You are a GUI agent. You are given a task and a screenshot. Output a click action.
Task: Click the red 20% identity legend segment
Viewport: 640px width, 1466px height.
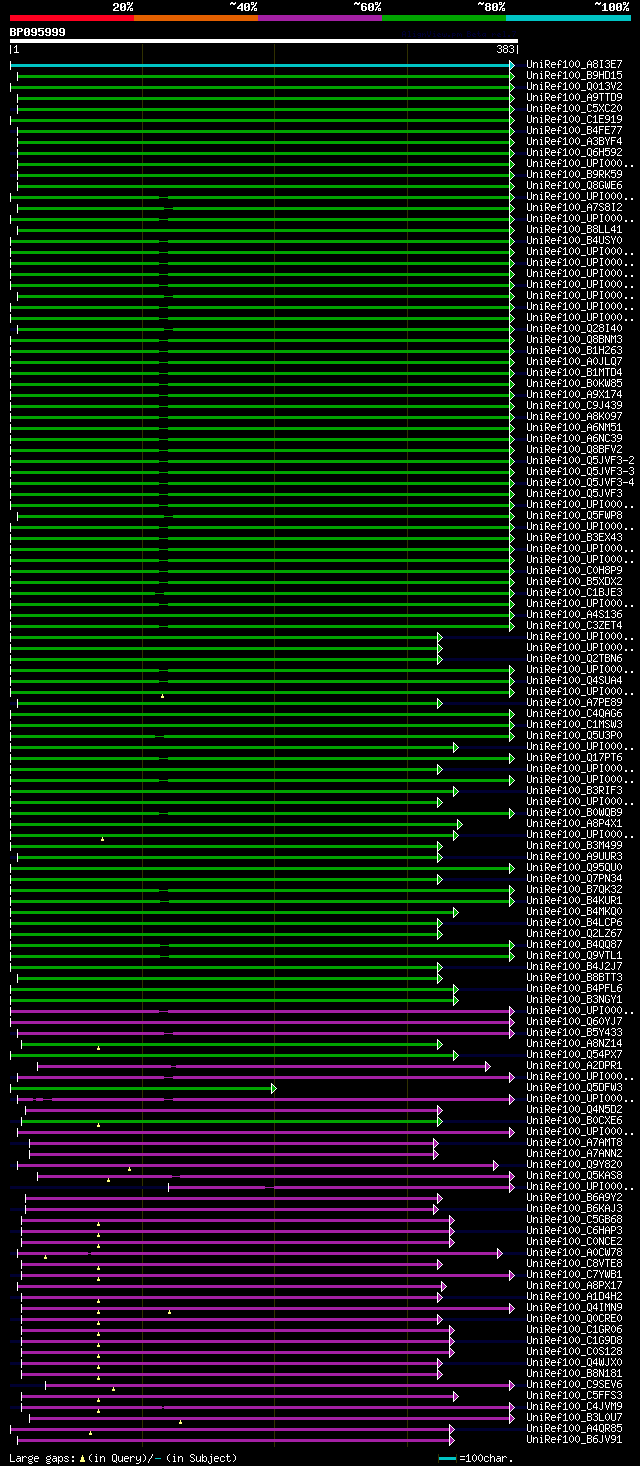coord(72,17)
